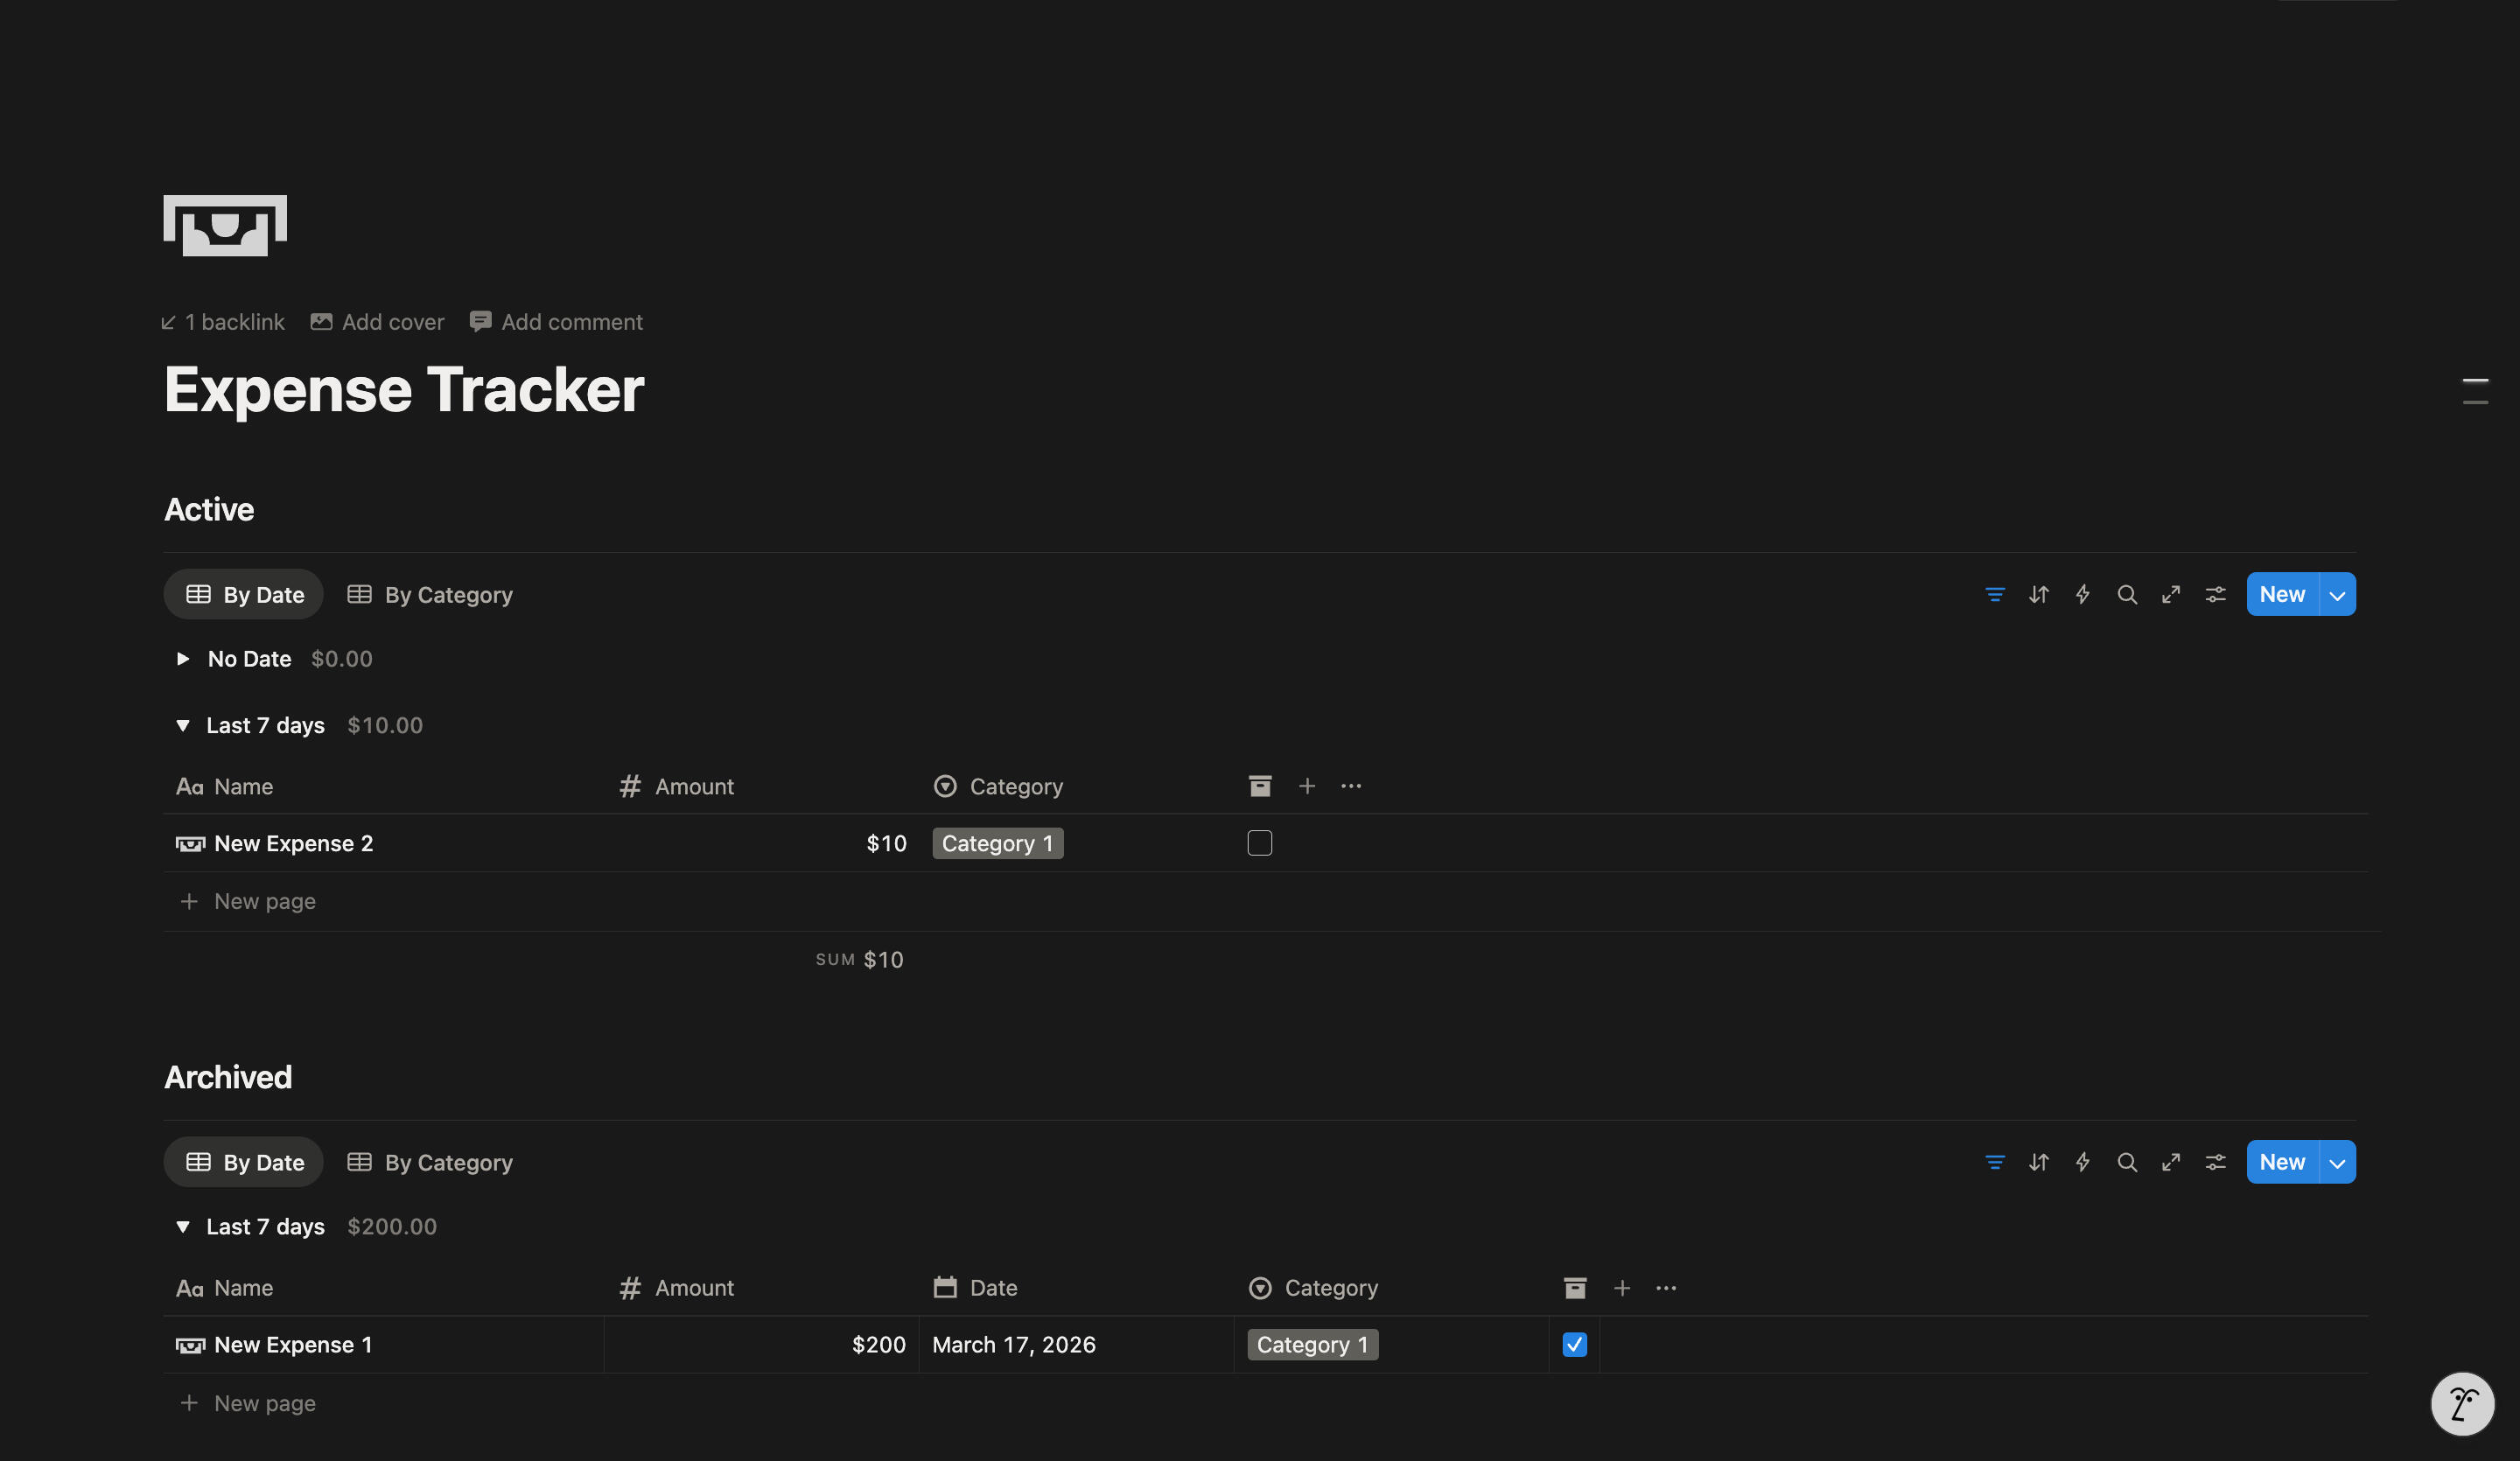Switch to By Category tab in Archived
This screenshot has height=1461, width=2520.
430,1162
